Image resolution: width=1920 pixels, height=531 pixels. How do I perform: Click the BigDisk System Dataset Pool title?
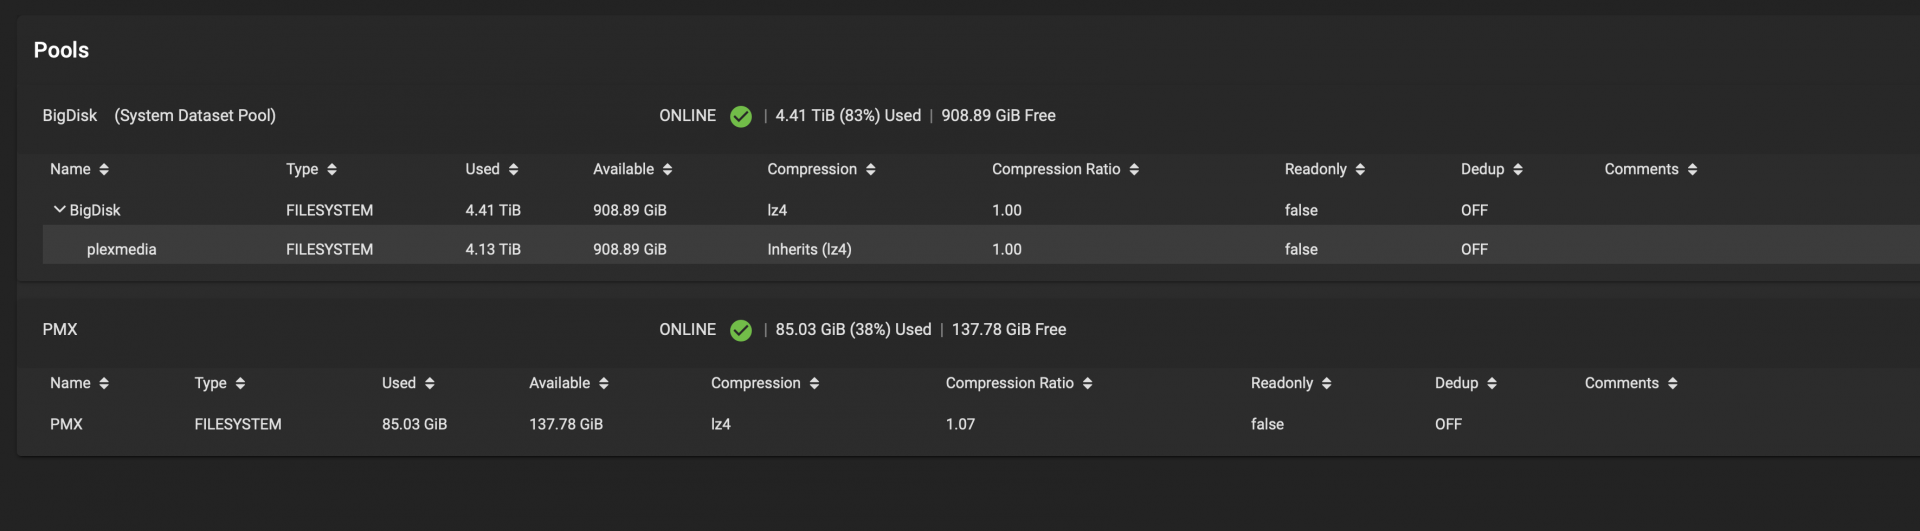(x=159, y=116)
